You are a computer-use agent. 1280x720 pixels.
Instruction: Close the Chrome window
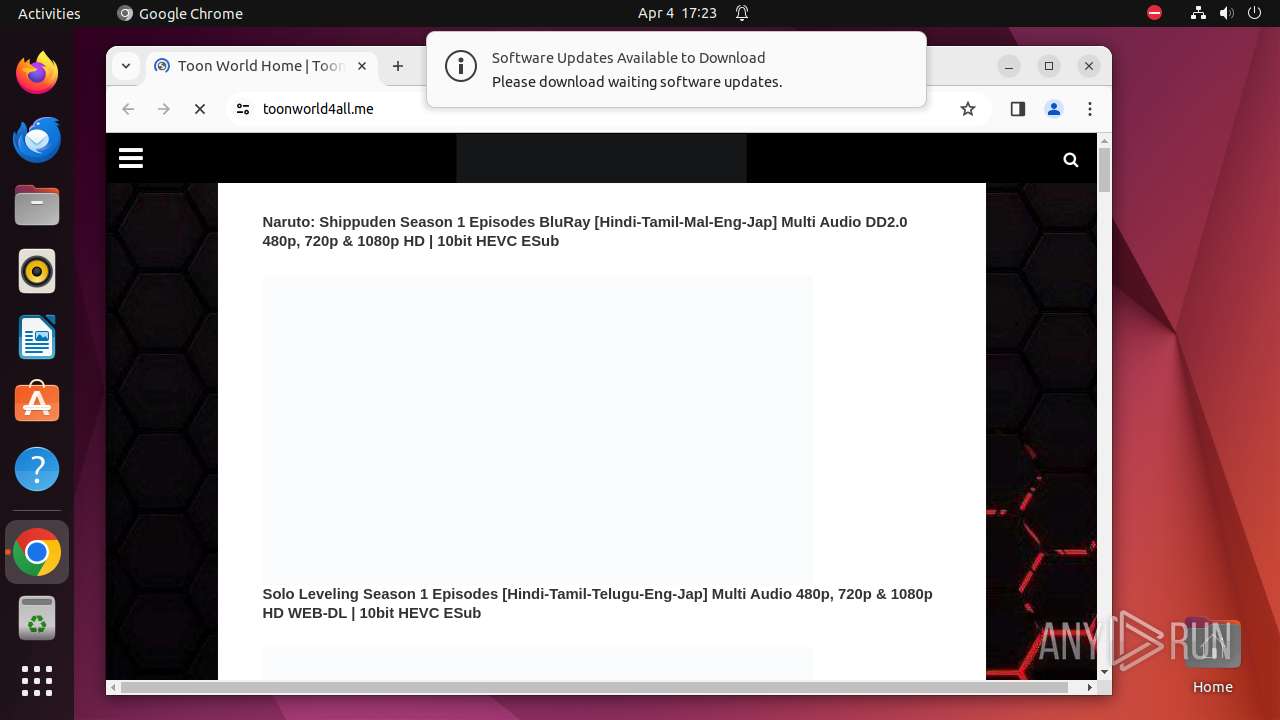1089,66
